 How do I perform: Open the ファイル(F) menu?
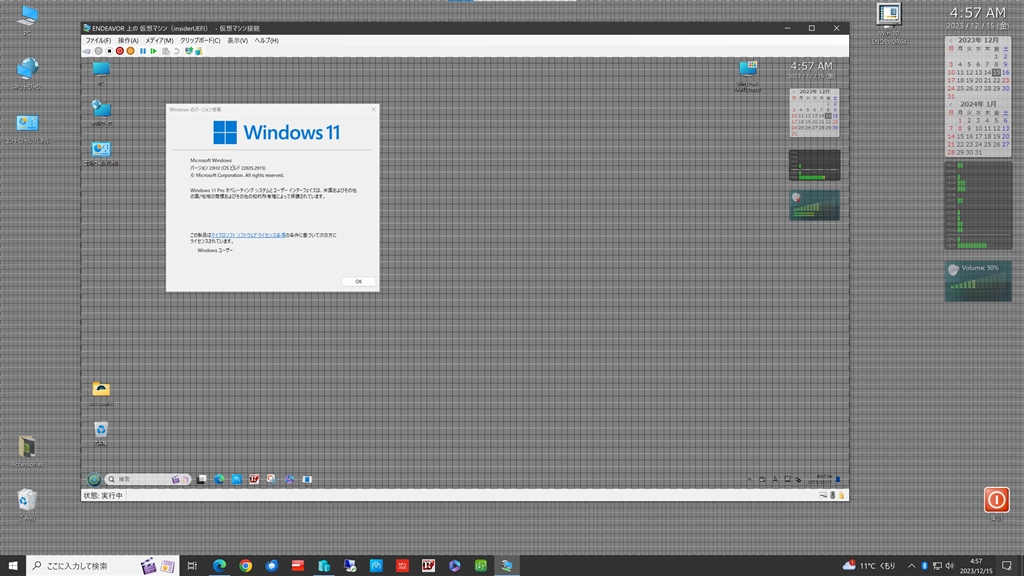[98, 40]
